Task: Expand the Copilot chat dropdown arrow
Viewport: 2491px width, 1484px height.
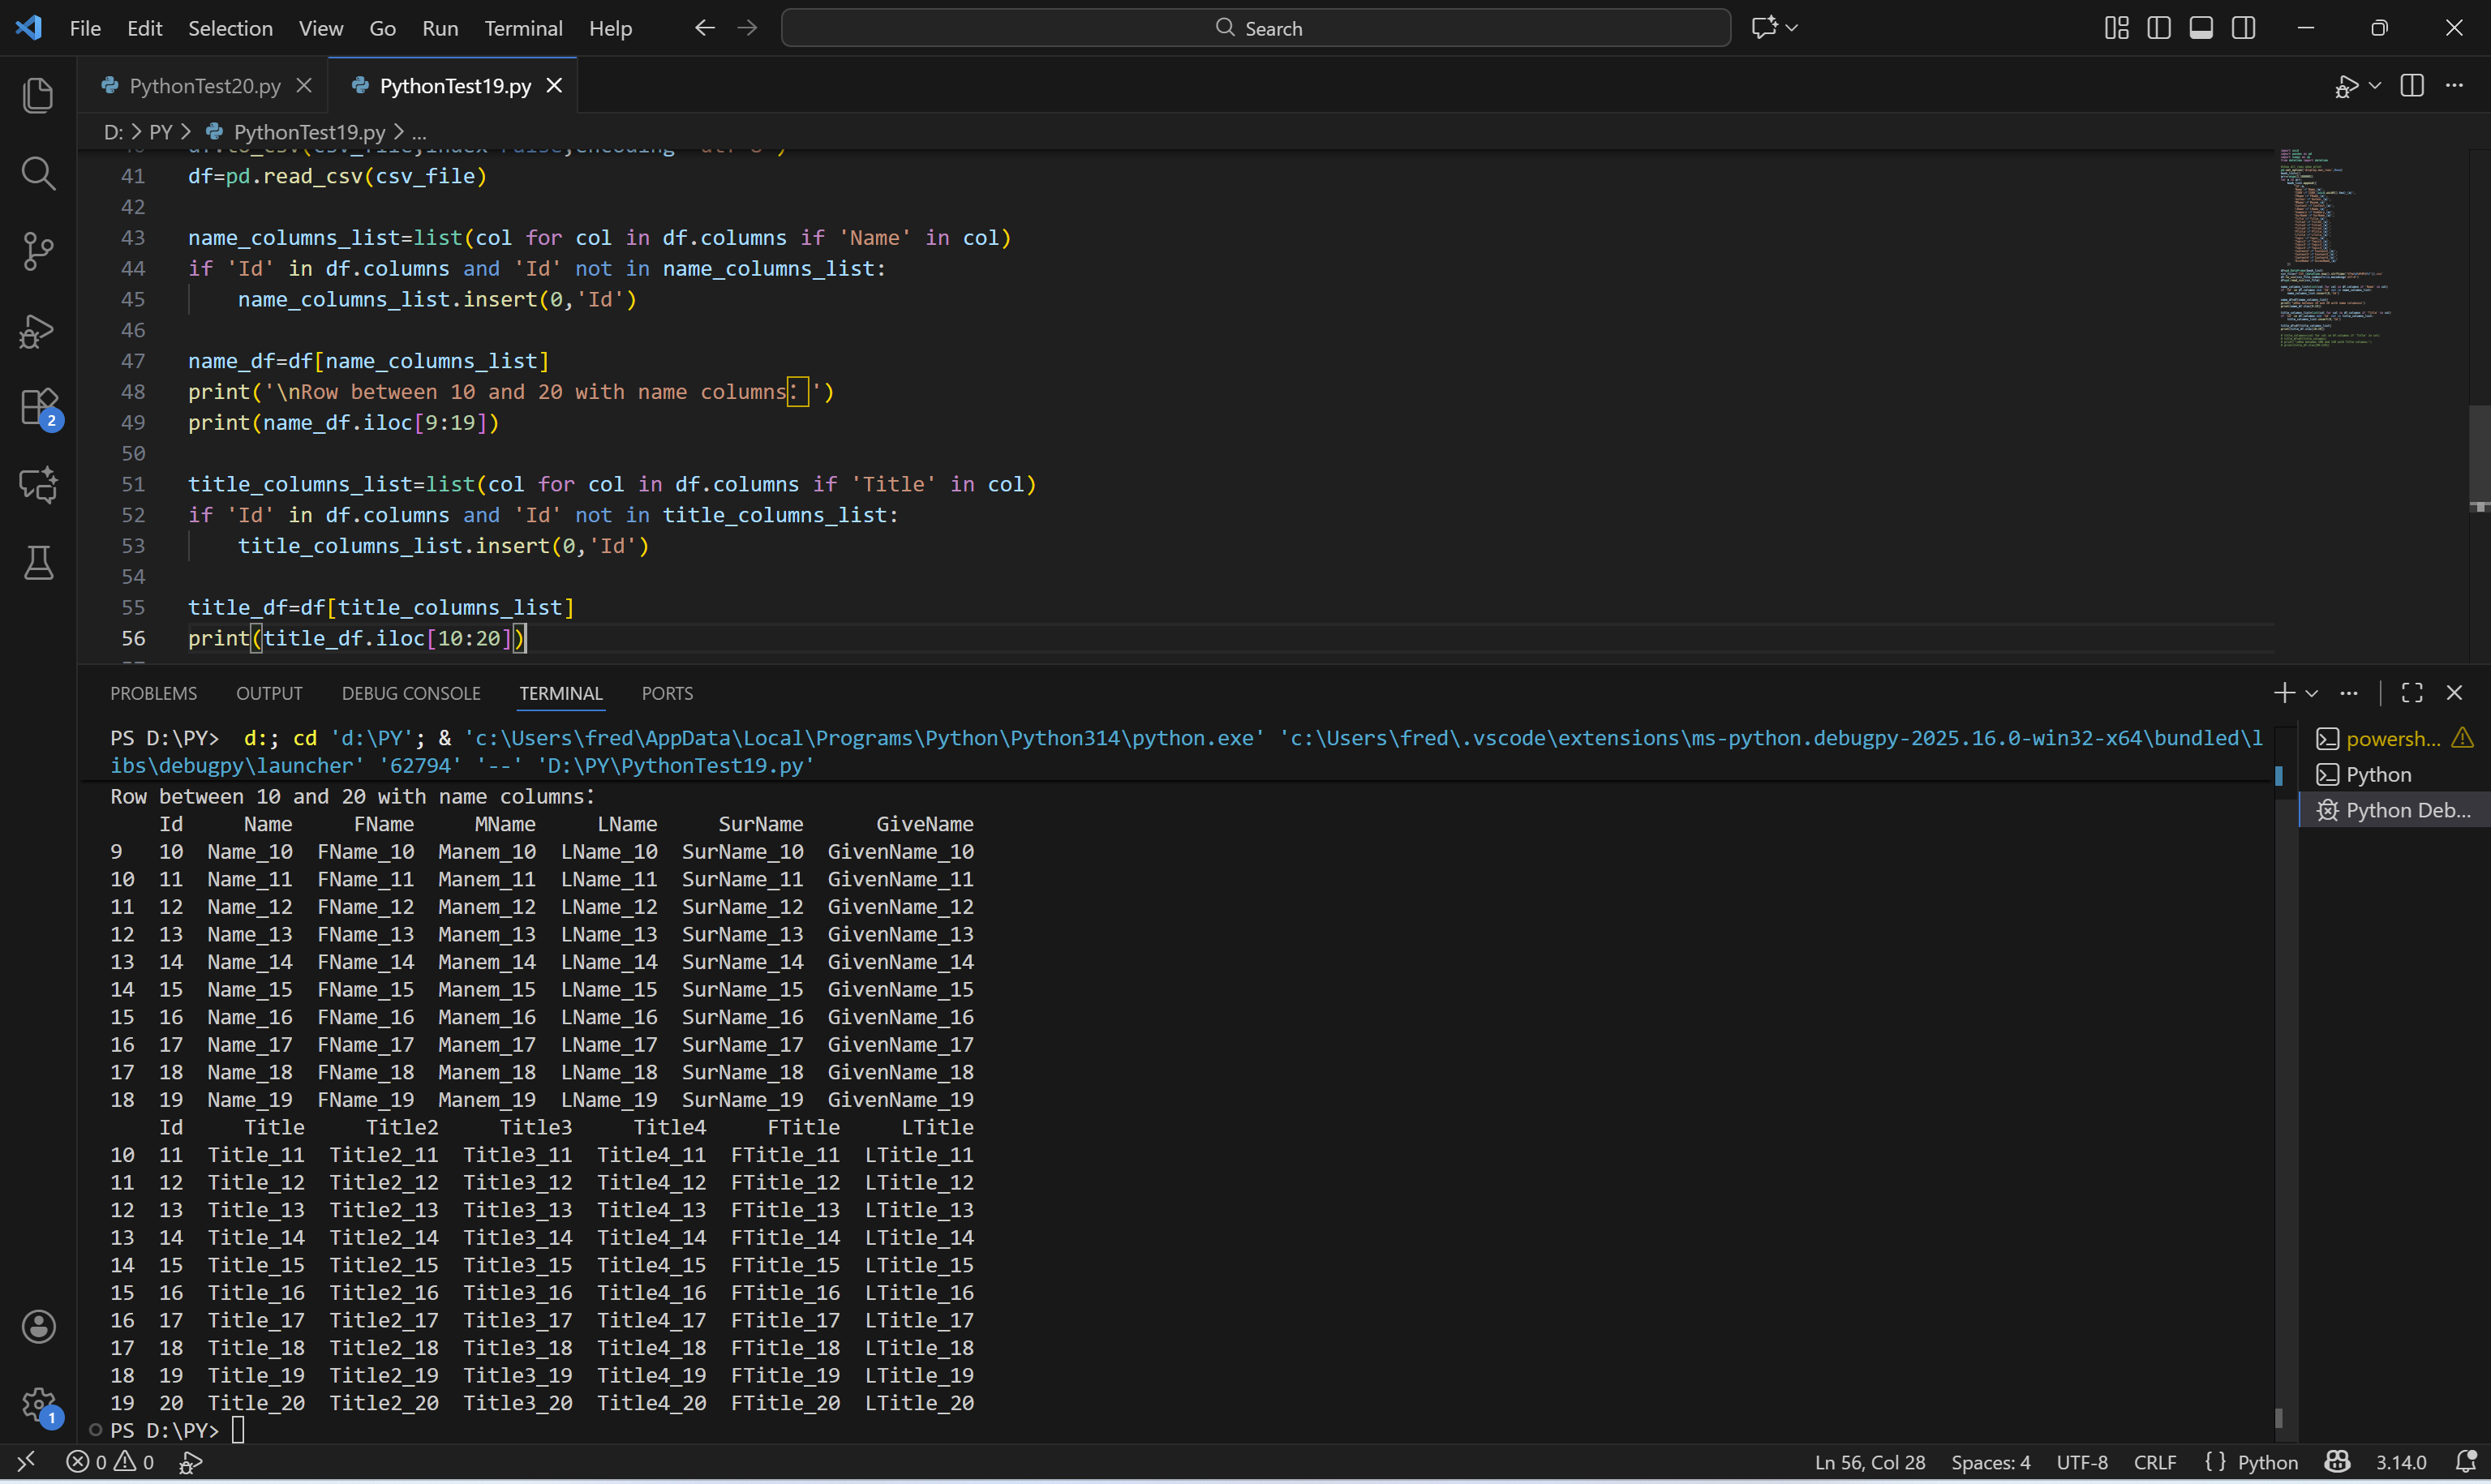Action: pyautogui.click(x=1792, y=28)
